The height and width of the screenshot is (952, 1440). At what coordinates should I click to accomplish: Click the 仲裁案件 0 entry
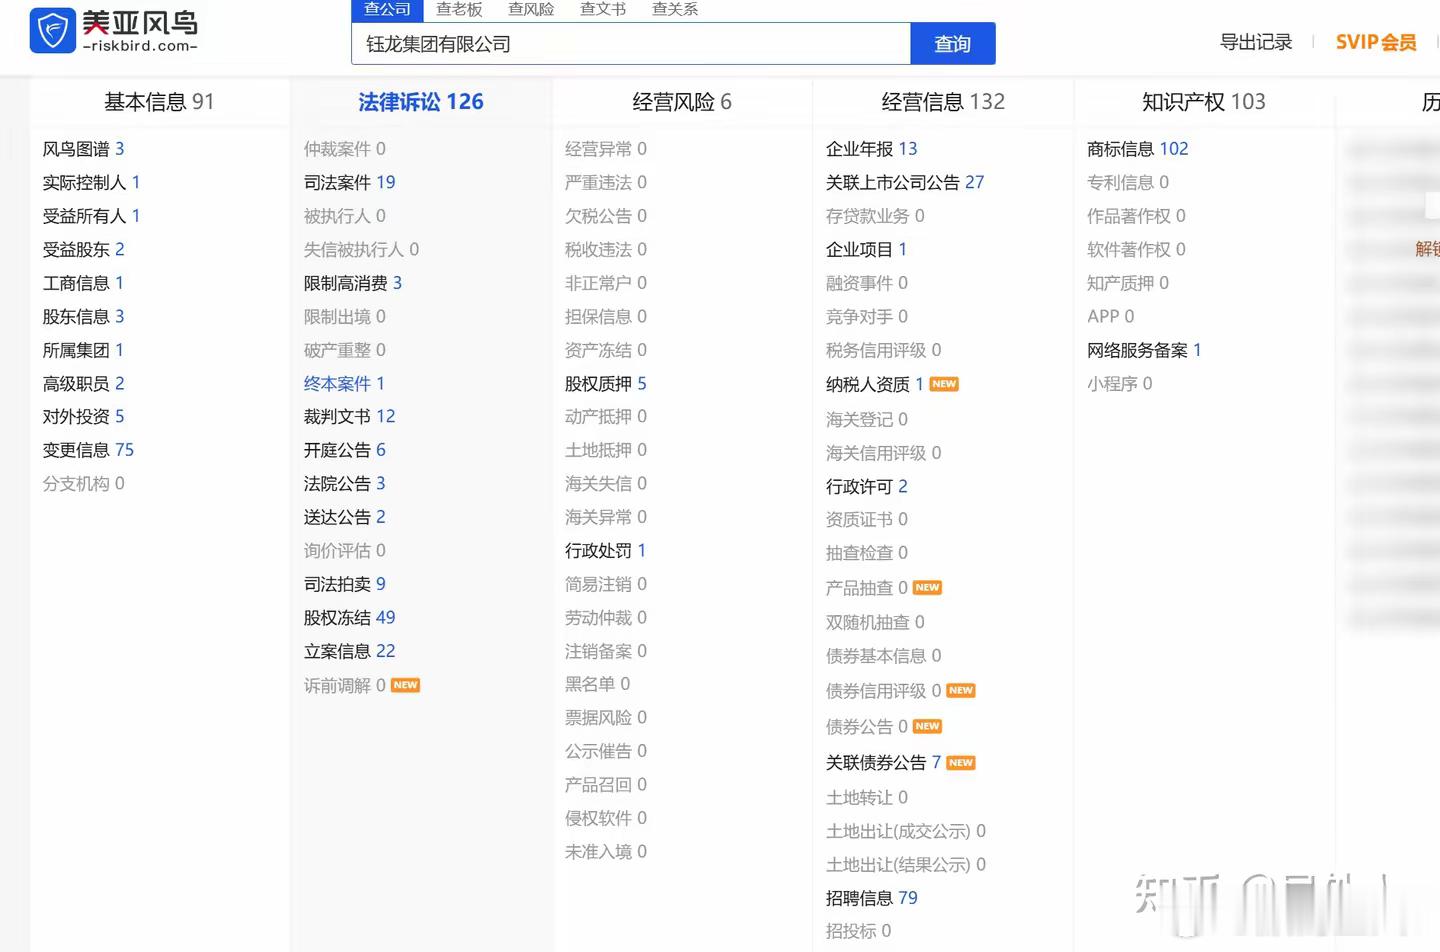tap(345, 149)
